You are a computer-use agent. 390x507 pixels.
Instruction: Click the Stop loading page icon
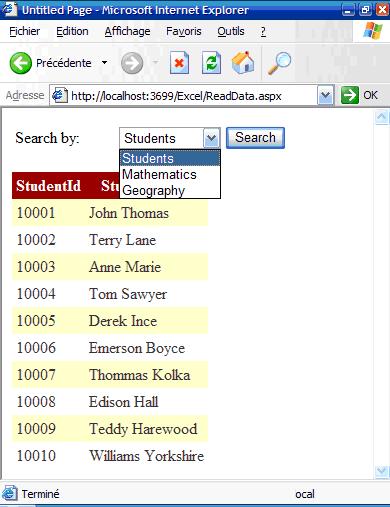[179, 63]
